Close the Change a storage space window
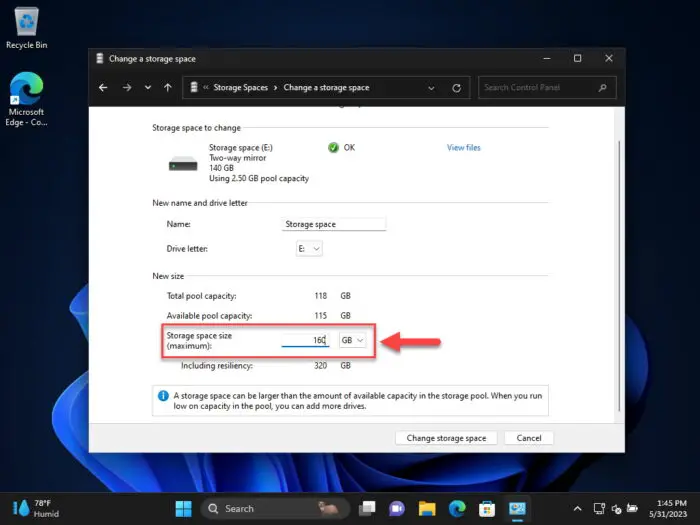700x525 pixels. click(609, 58)
